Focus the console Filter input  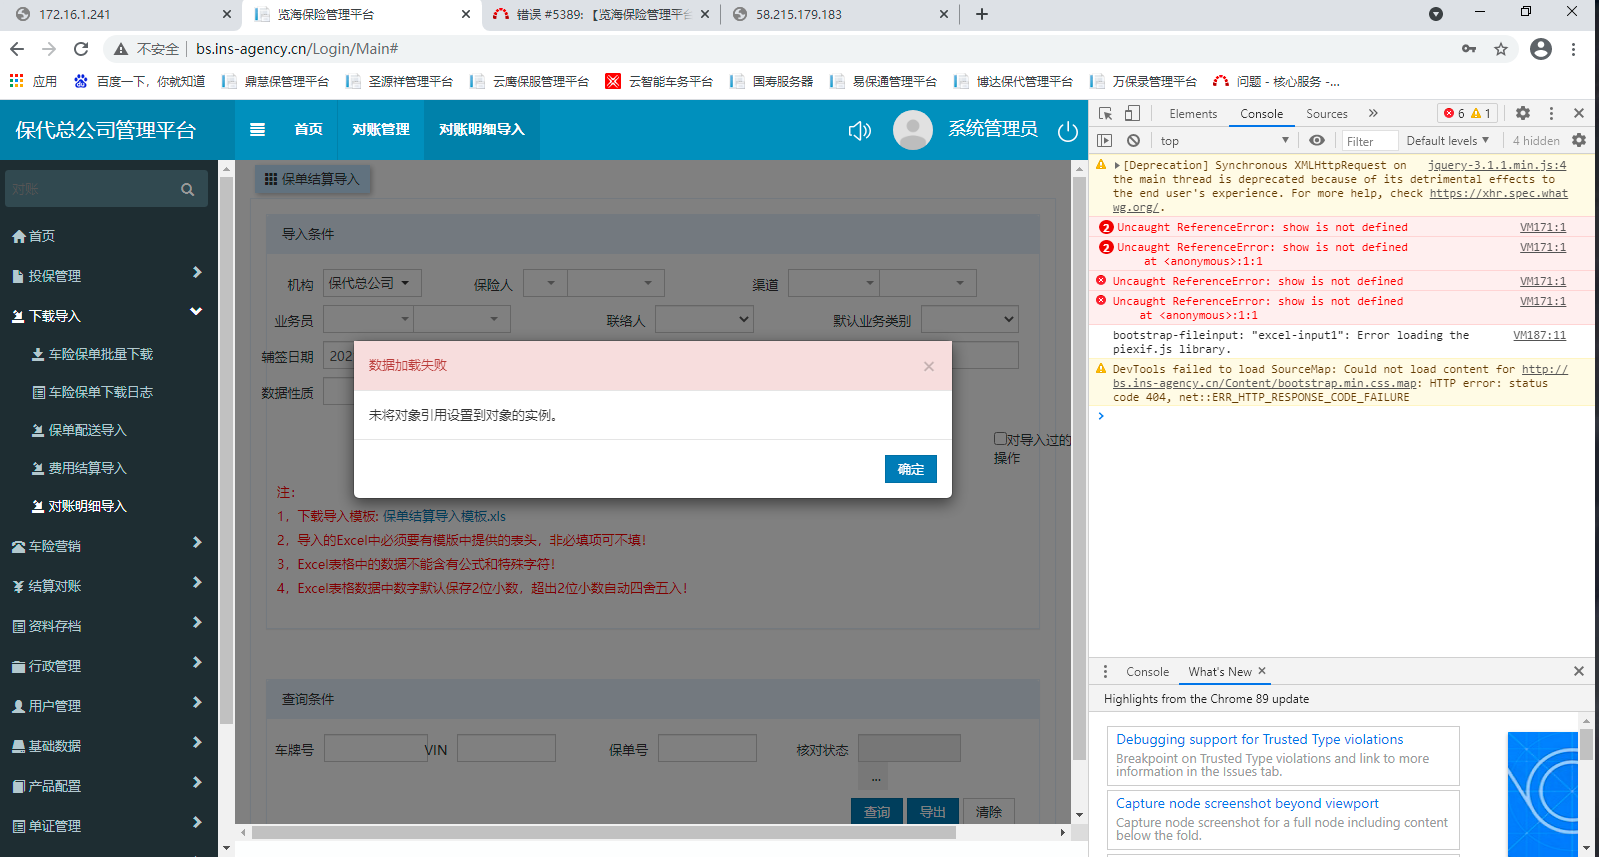tap(1369, 141)
